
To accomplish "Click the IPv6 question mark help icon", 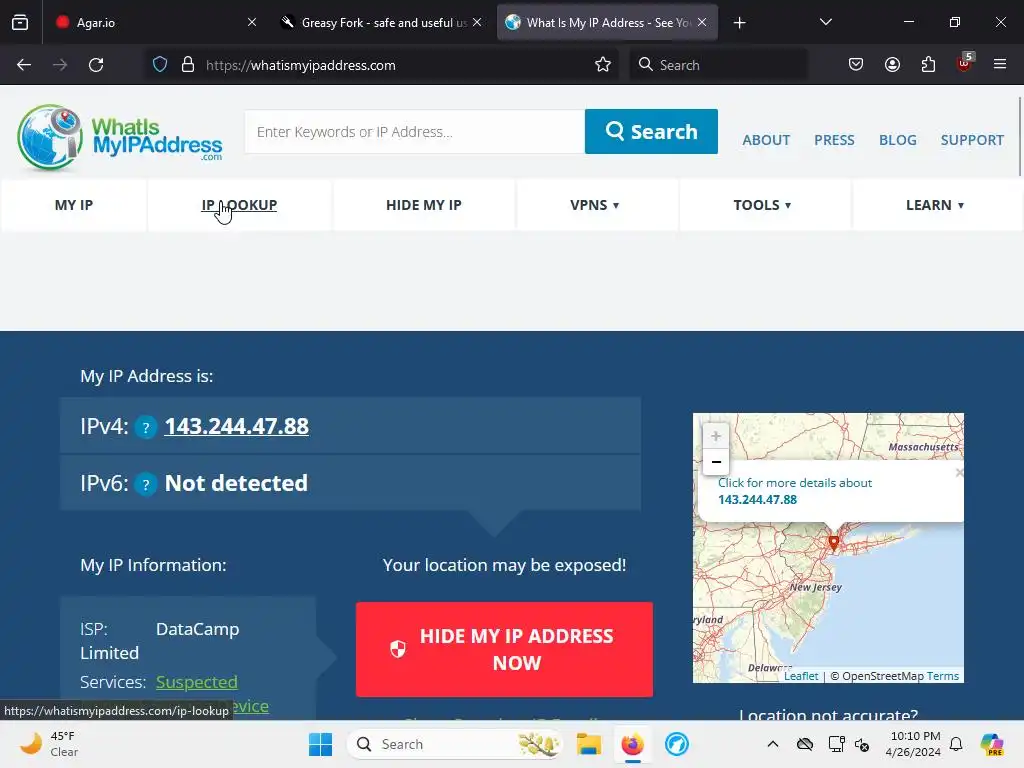I will (146, 485).
